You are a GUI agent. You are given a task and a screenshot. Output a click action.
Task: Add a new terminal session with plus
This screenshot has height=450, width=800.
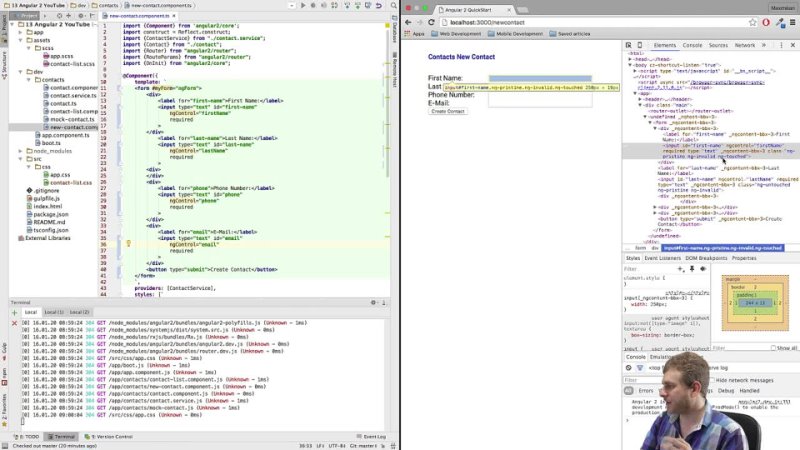point(14,312)
